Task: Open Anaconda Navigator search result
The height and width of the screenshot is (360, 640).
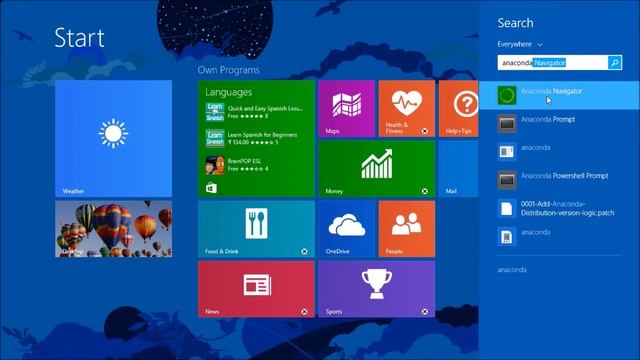Action: click(x=559, y=95)
